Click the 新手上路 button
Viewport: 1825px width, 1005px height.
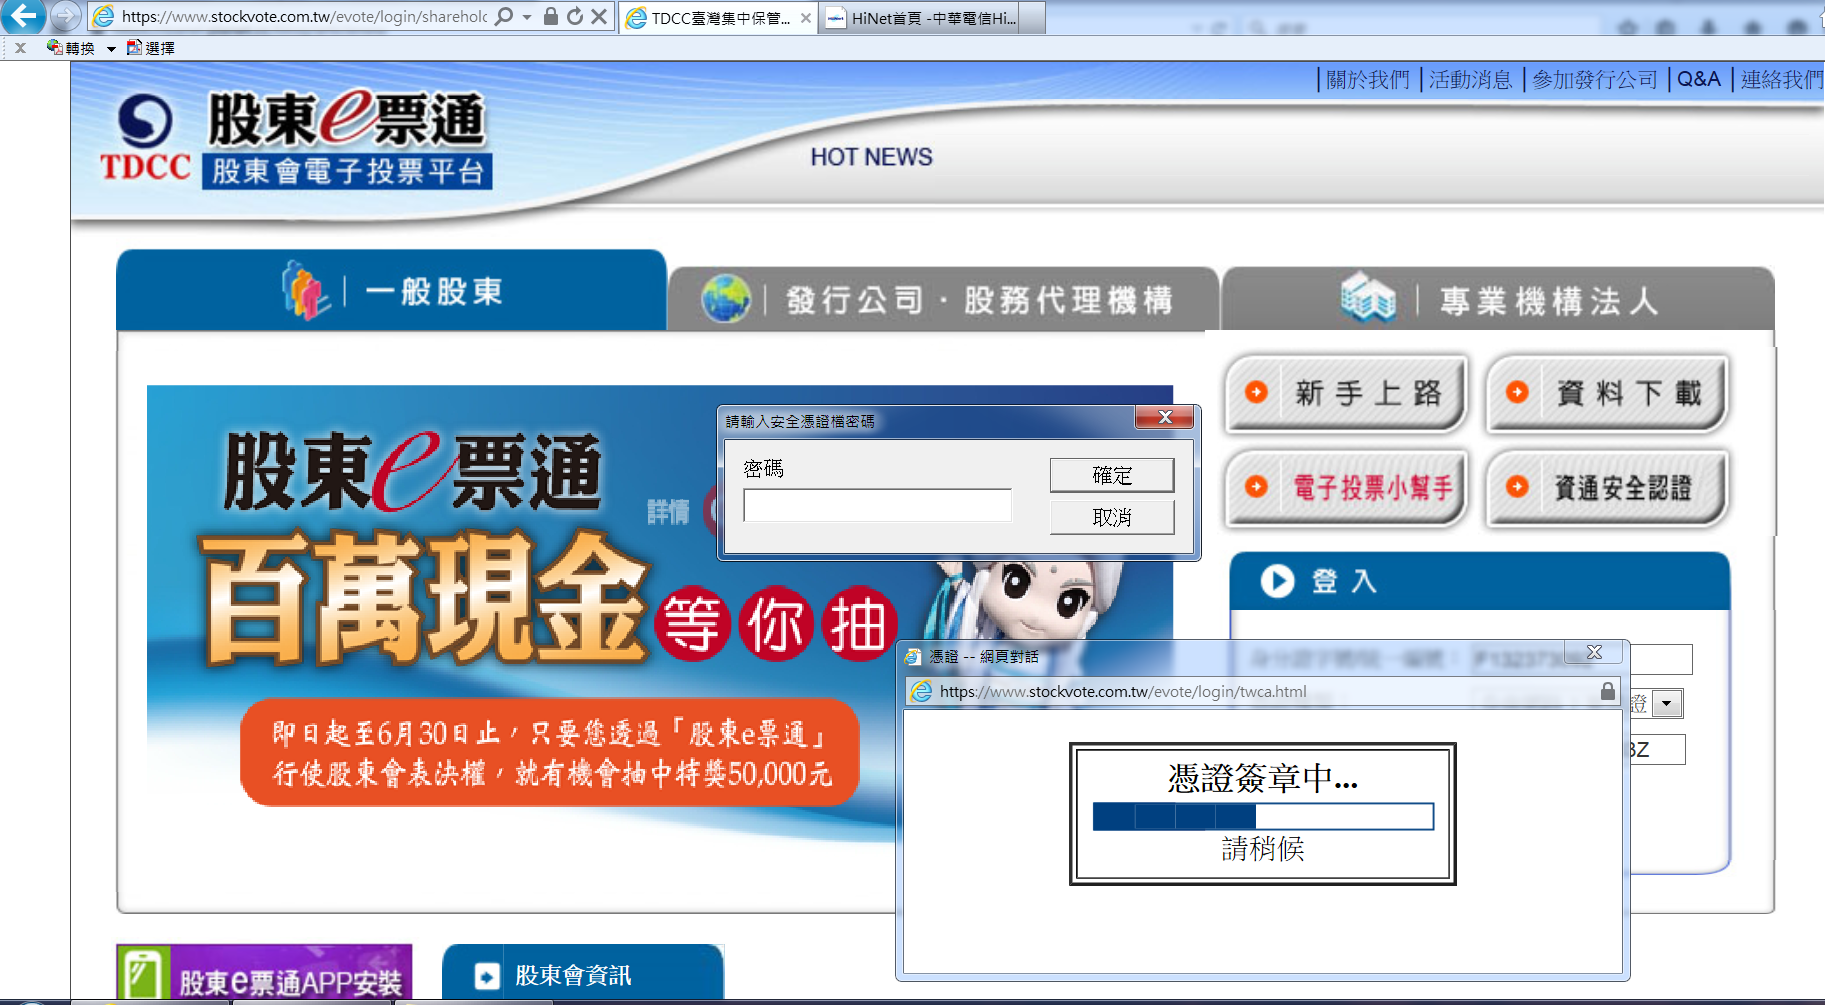(x=1347, y=393)
